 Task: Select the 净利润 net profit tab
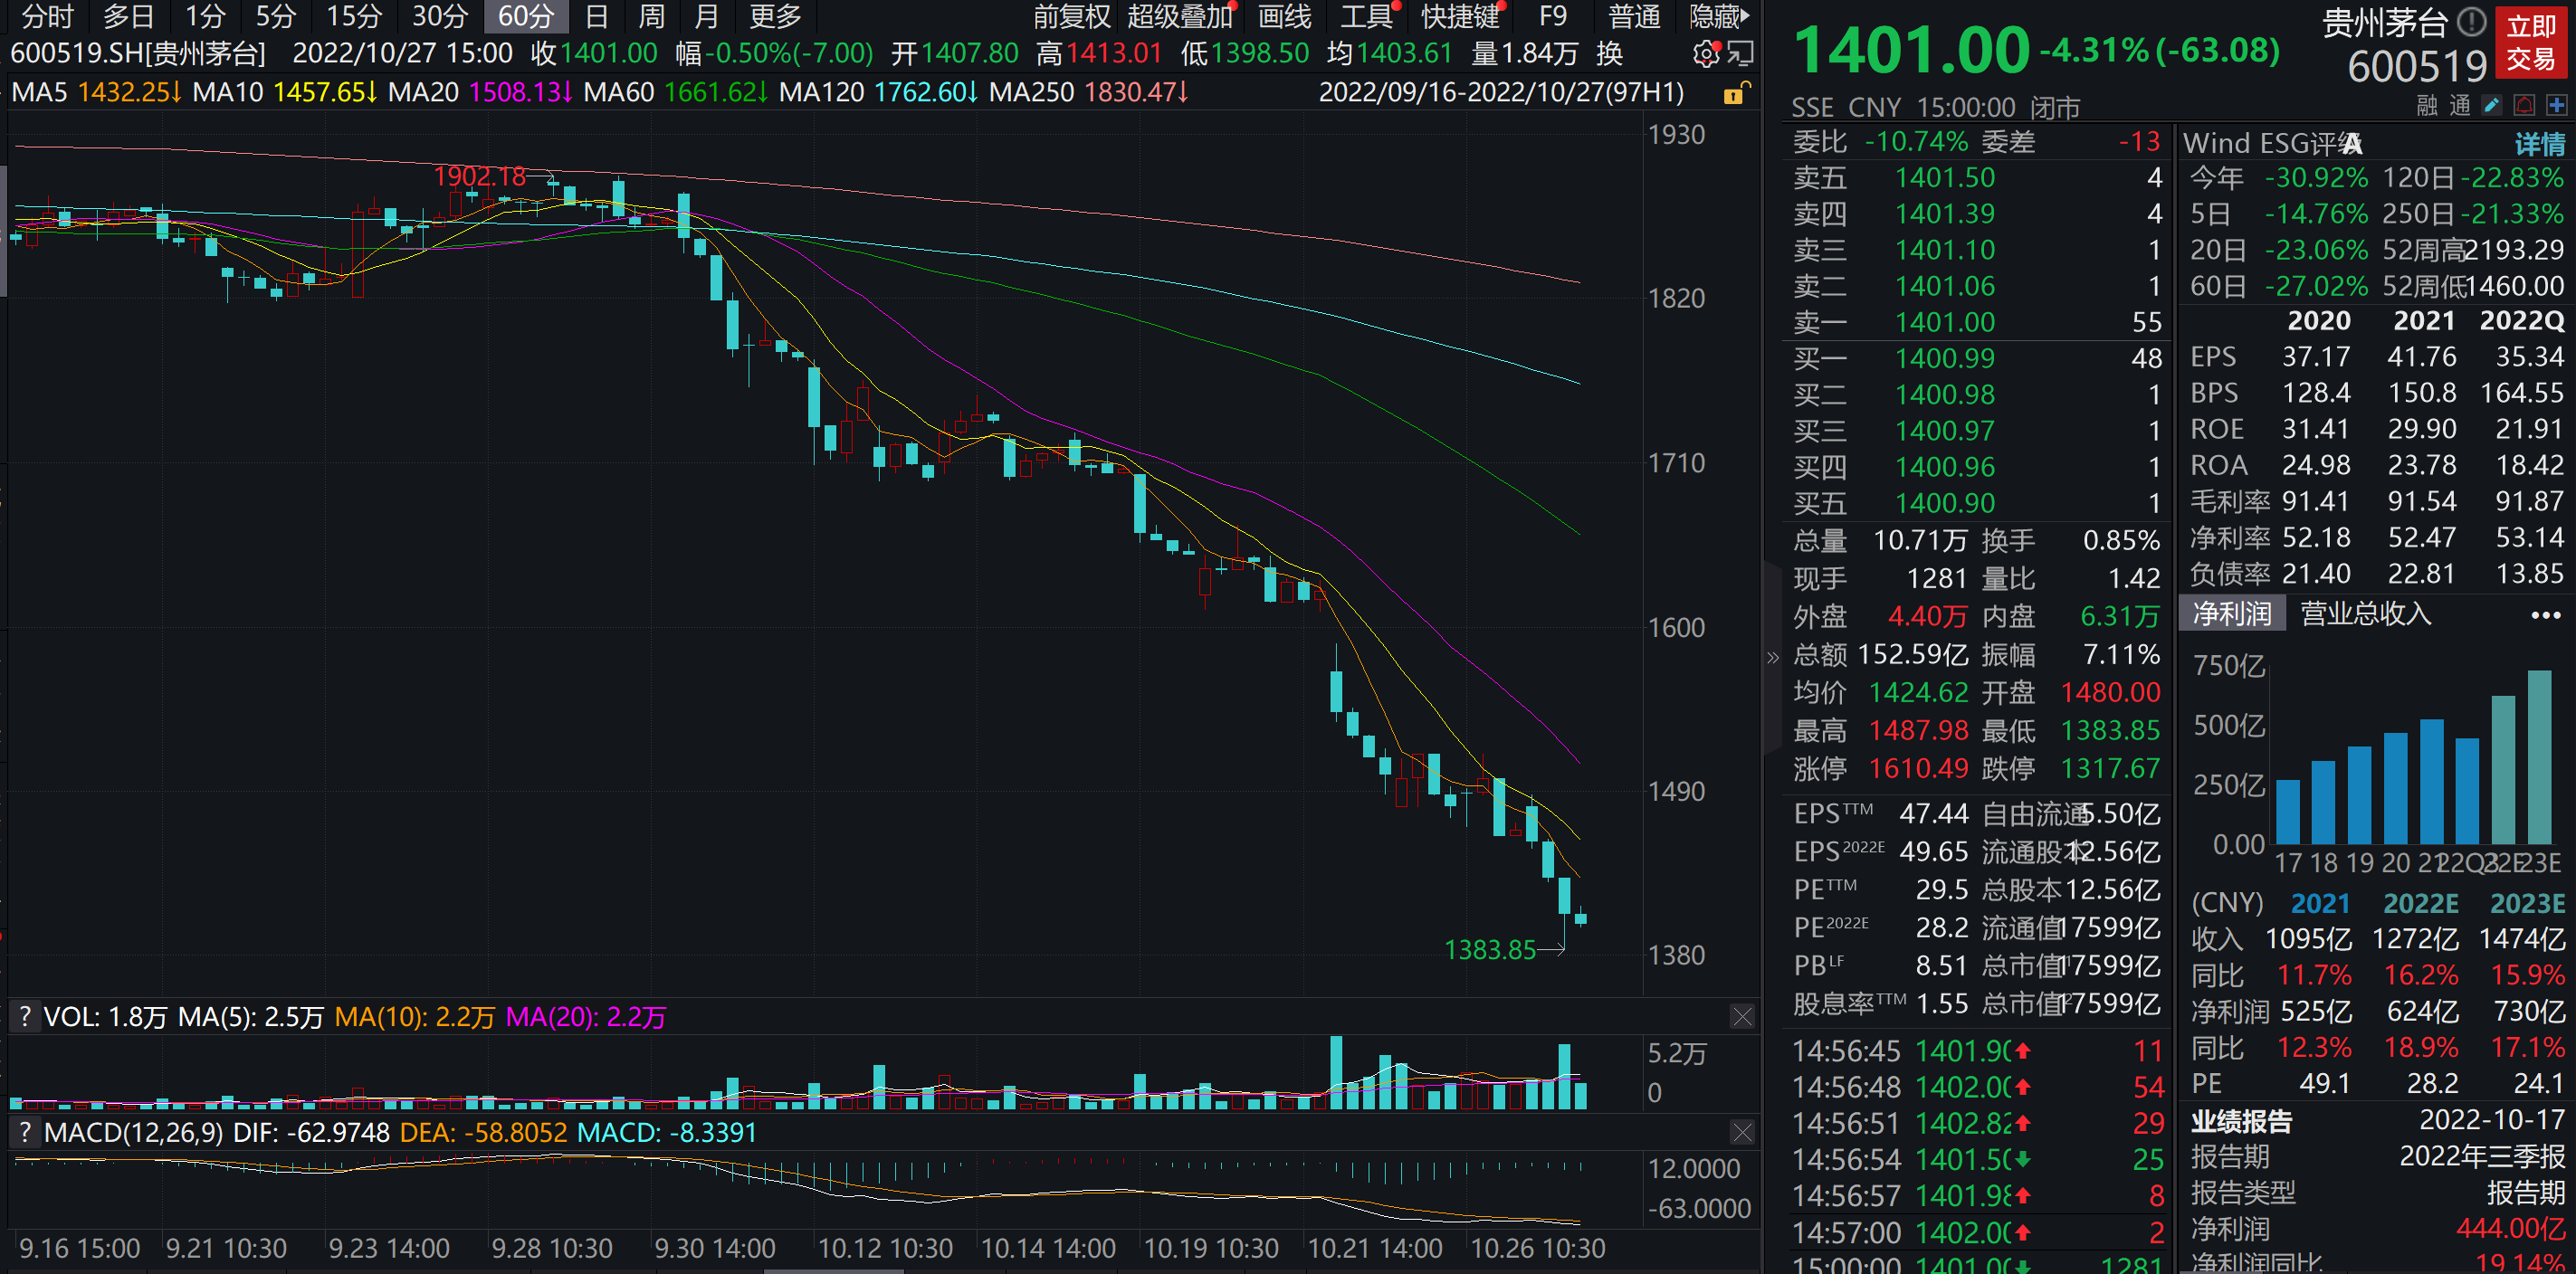click(x=2232, y=613)
